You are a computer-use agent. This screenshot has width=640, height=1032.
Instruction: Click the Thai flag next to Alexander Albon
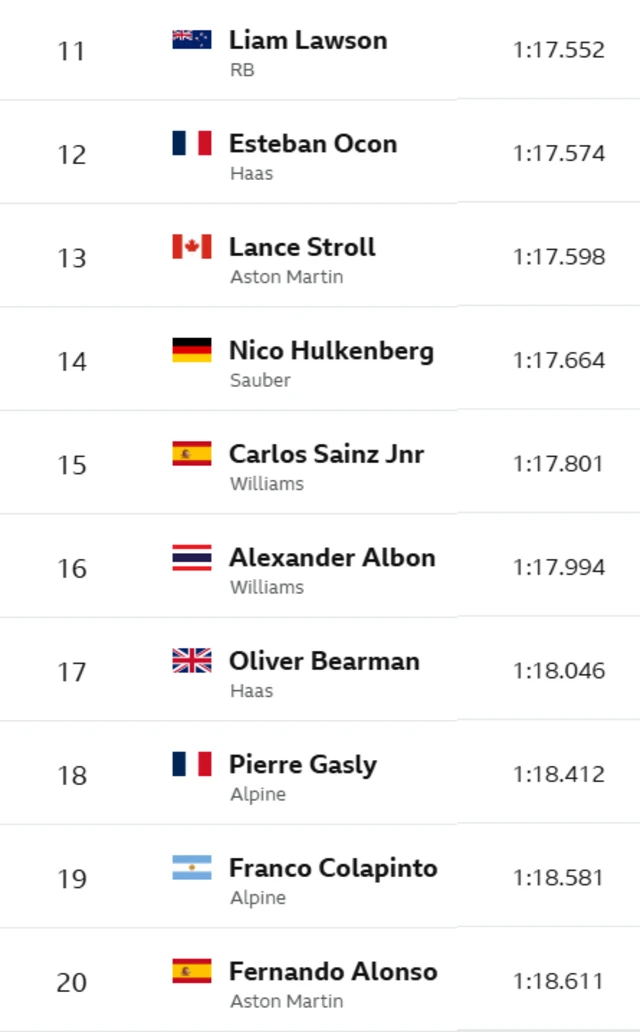[x=191, y=557]
